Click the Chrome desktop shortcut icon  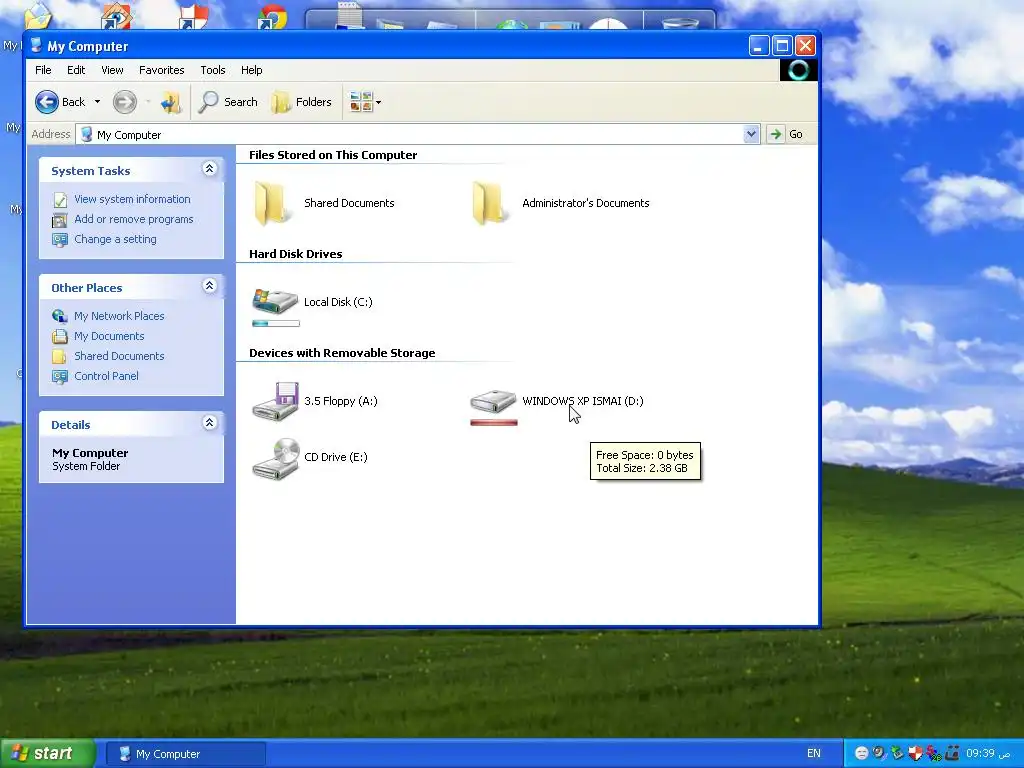(x=271, y=16)
